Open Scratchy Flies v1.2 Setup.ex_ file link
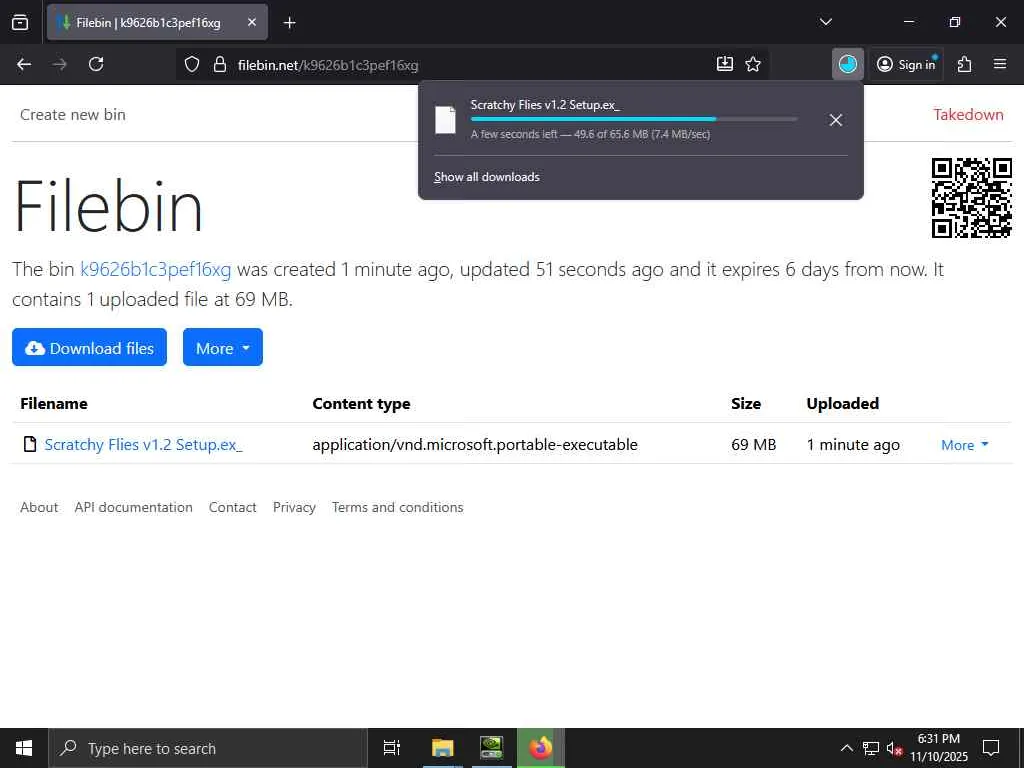The height and width of the screenshot is (768, 1024). point(143,445)
